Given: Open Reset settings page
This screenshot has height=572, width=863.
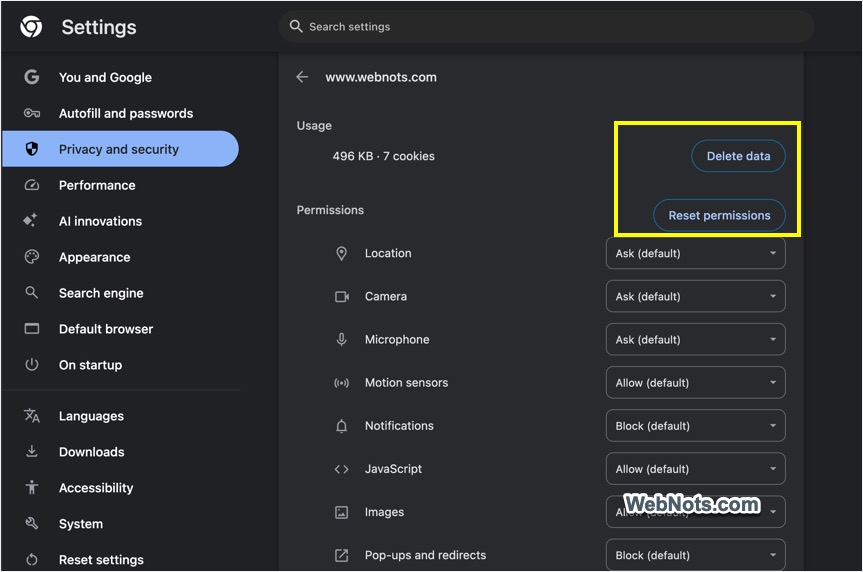Looking at the screenshot, I should [120, 559].
